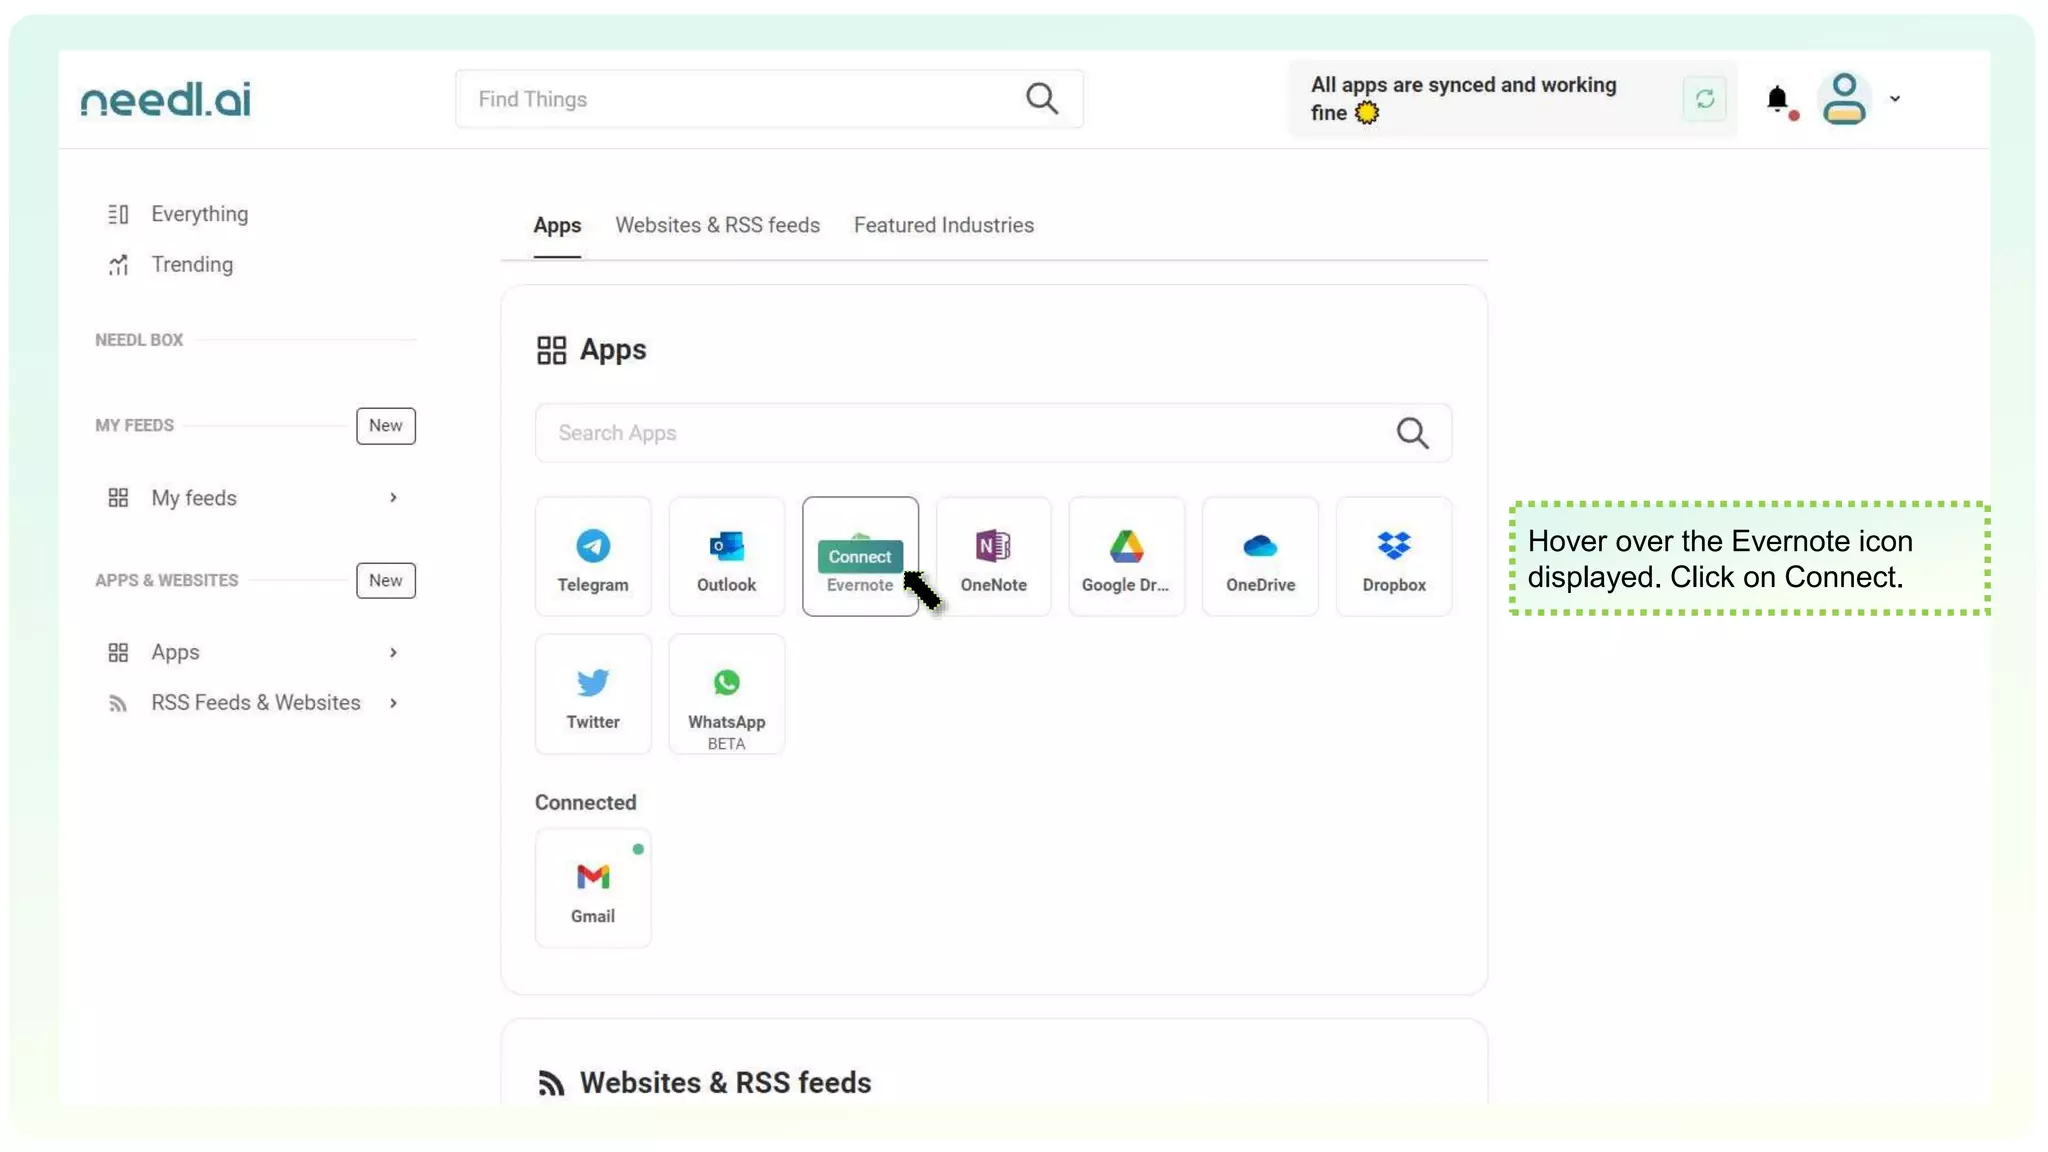Click the sync refresh icon
The height and width of the screenshot is (1152, 2048).
pos(1705,99)
